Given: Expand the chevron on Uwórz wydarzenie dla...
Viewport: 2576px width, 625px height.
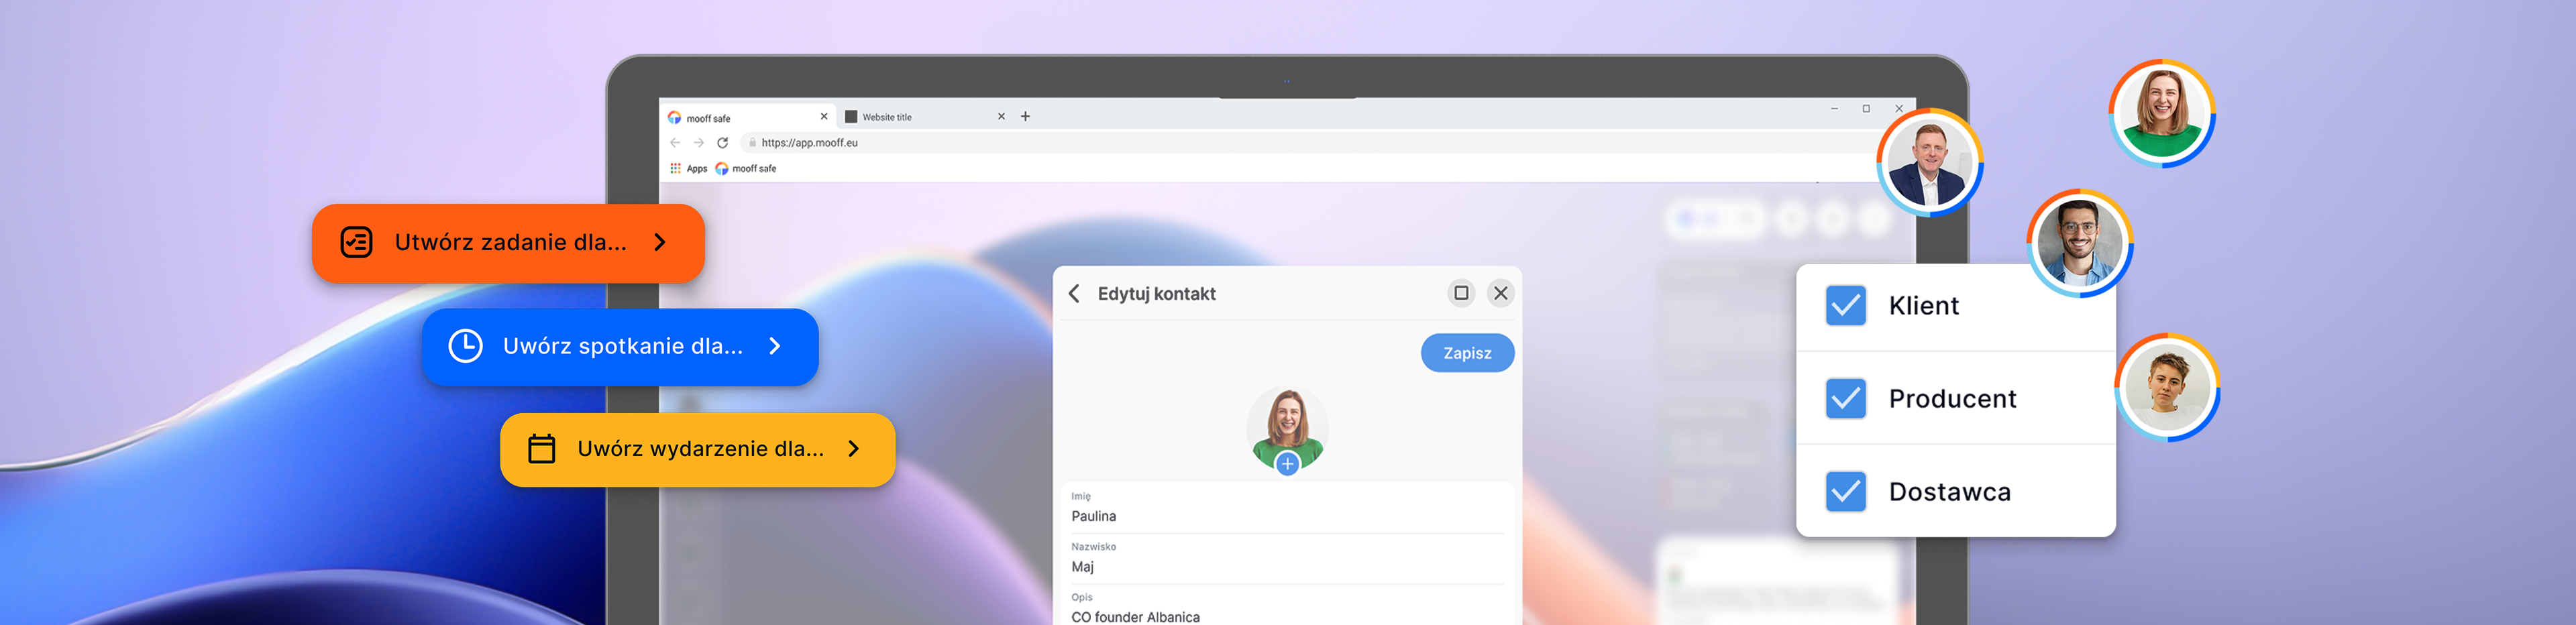Looking at the screenshot, I should 853,449.
